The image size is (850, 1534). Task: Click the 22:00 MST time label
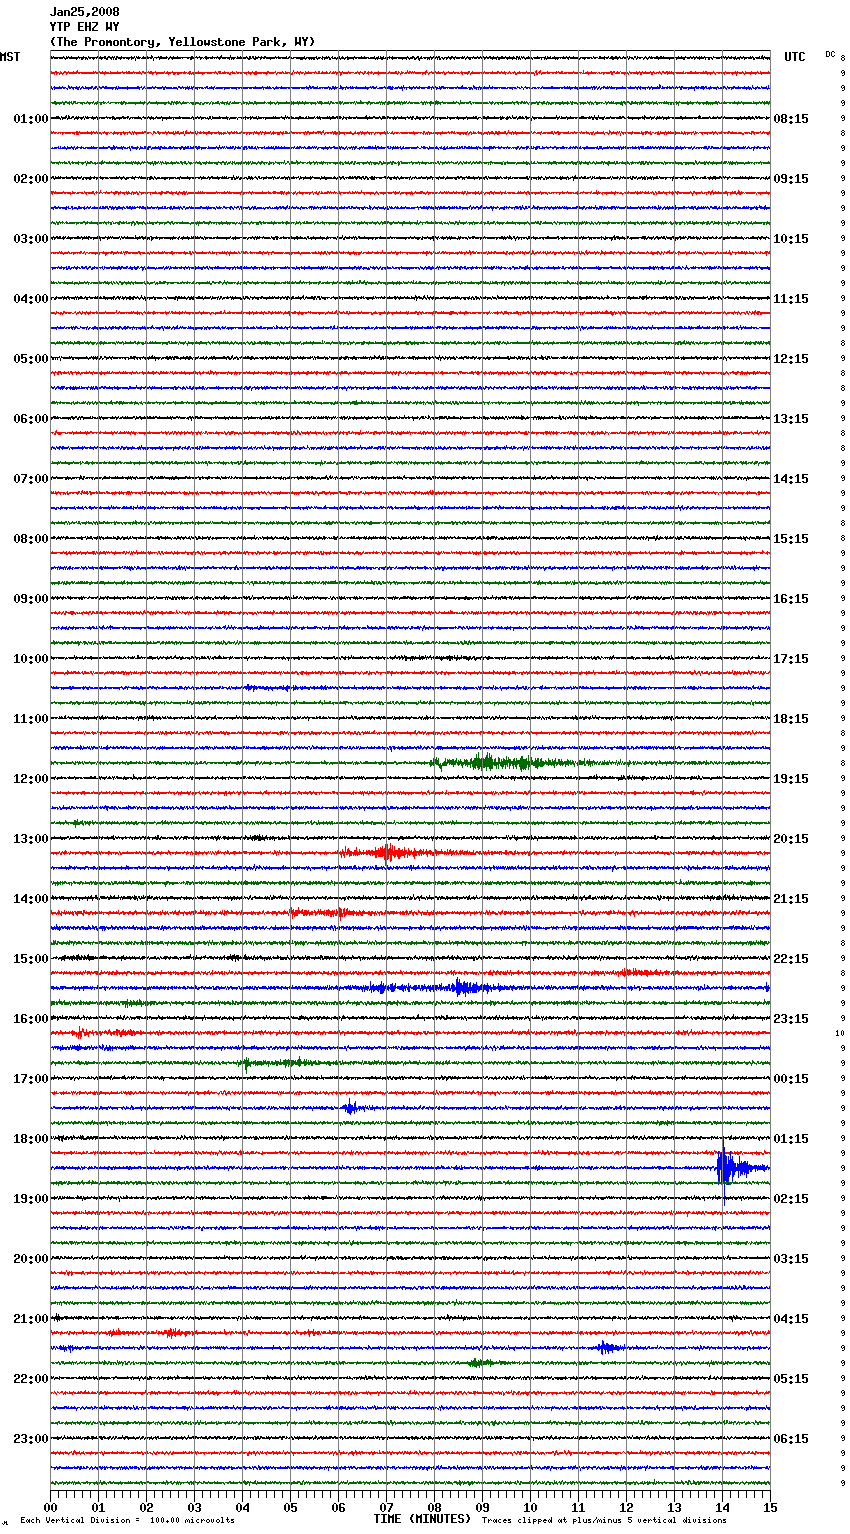click(x=31, y=1379)
